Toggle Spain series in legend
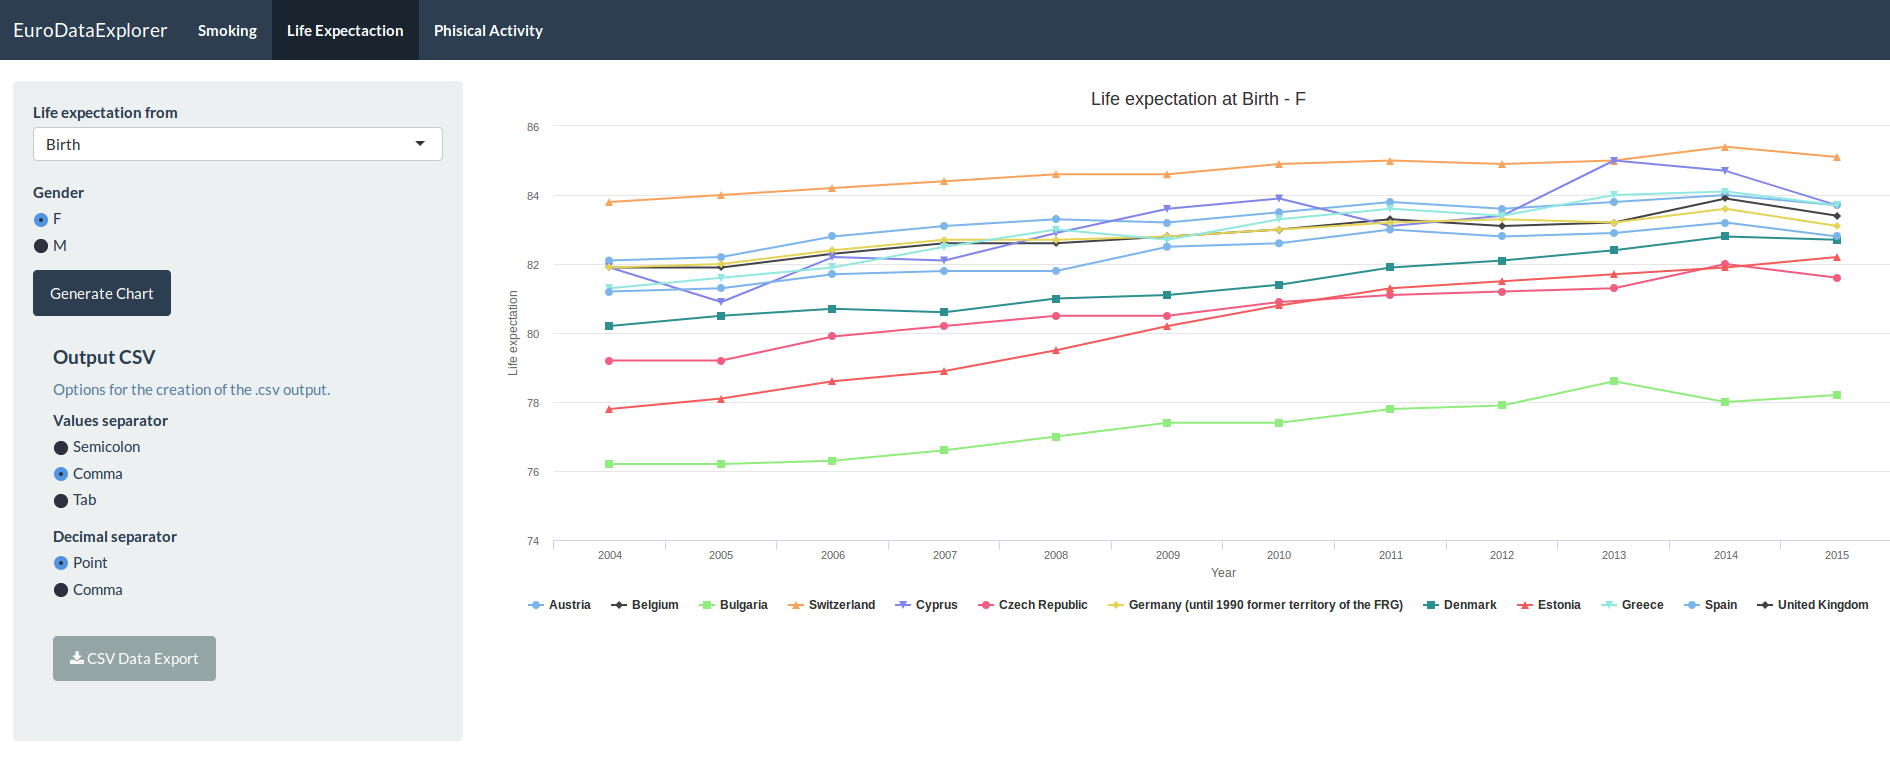Screen dimensions: 1890x758 [1711, 605]
